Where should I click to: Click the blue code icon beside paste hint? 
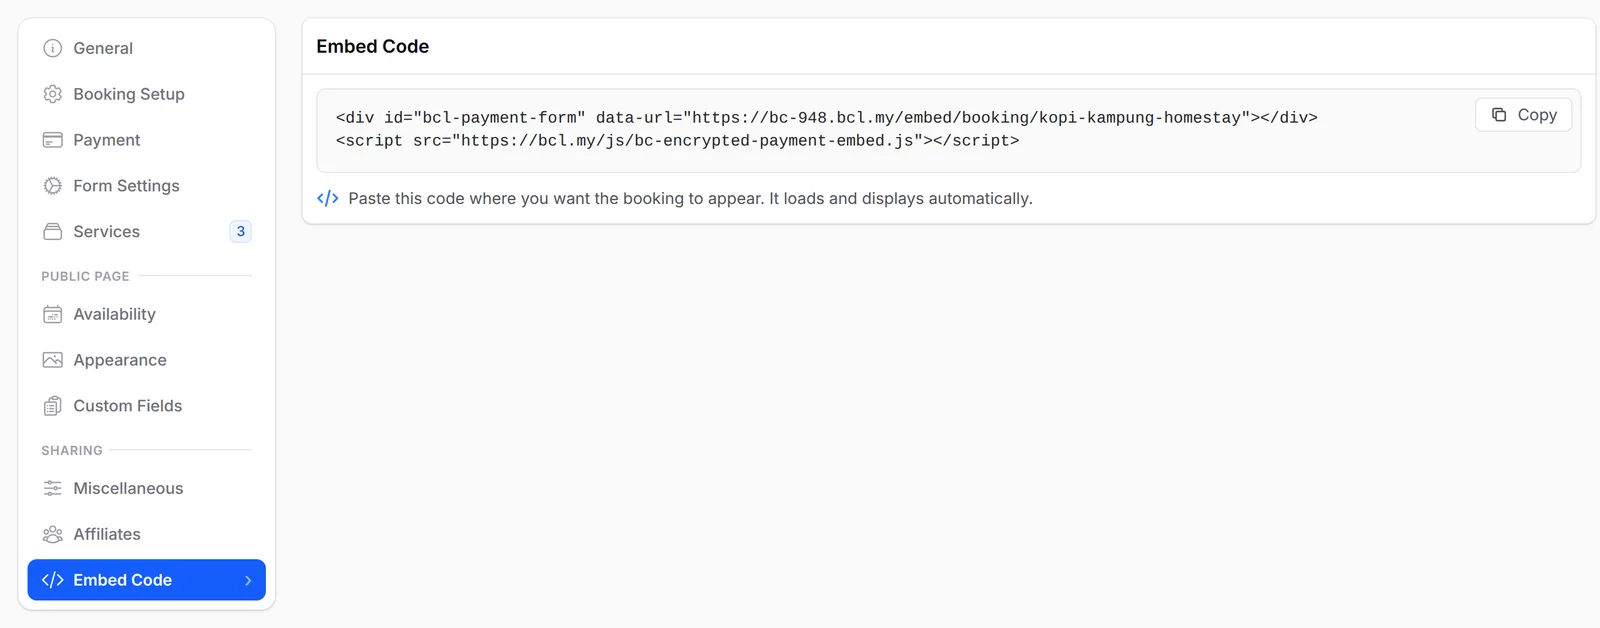(x=328, y=198)
